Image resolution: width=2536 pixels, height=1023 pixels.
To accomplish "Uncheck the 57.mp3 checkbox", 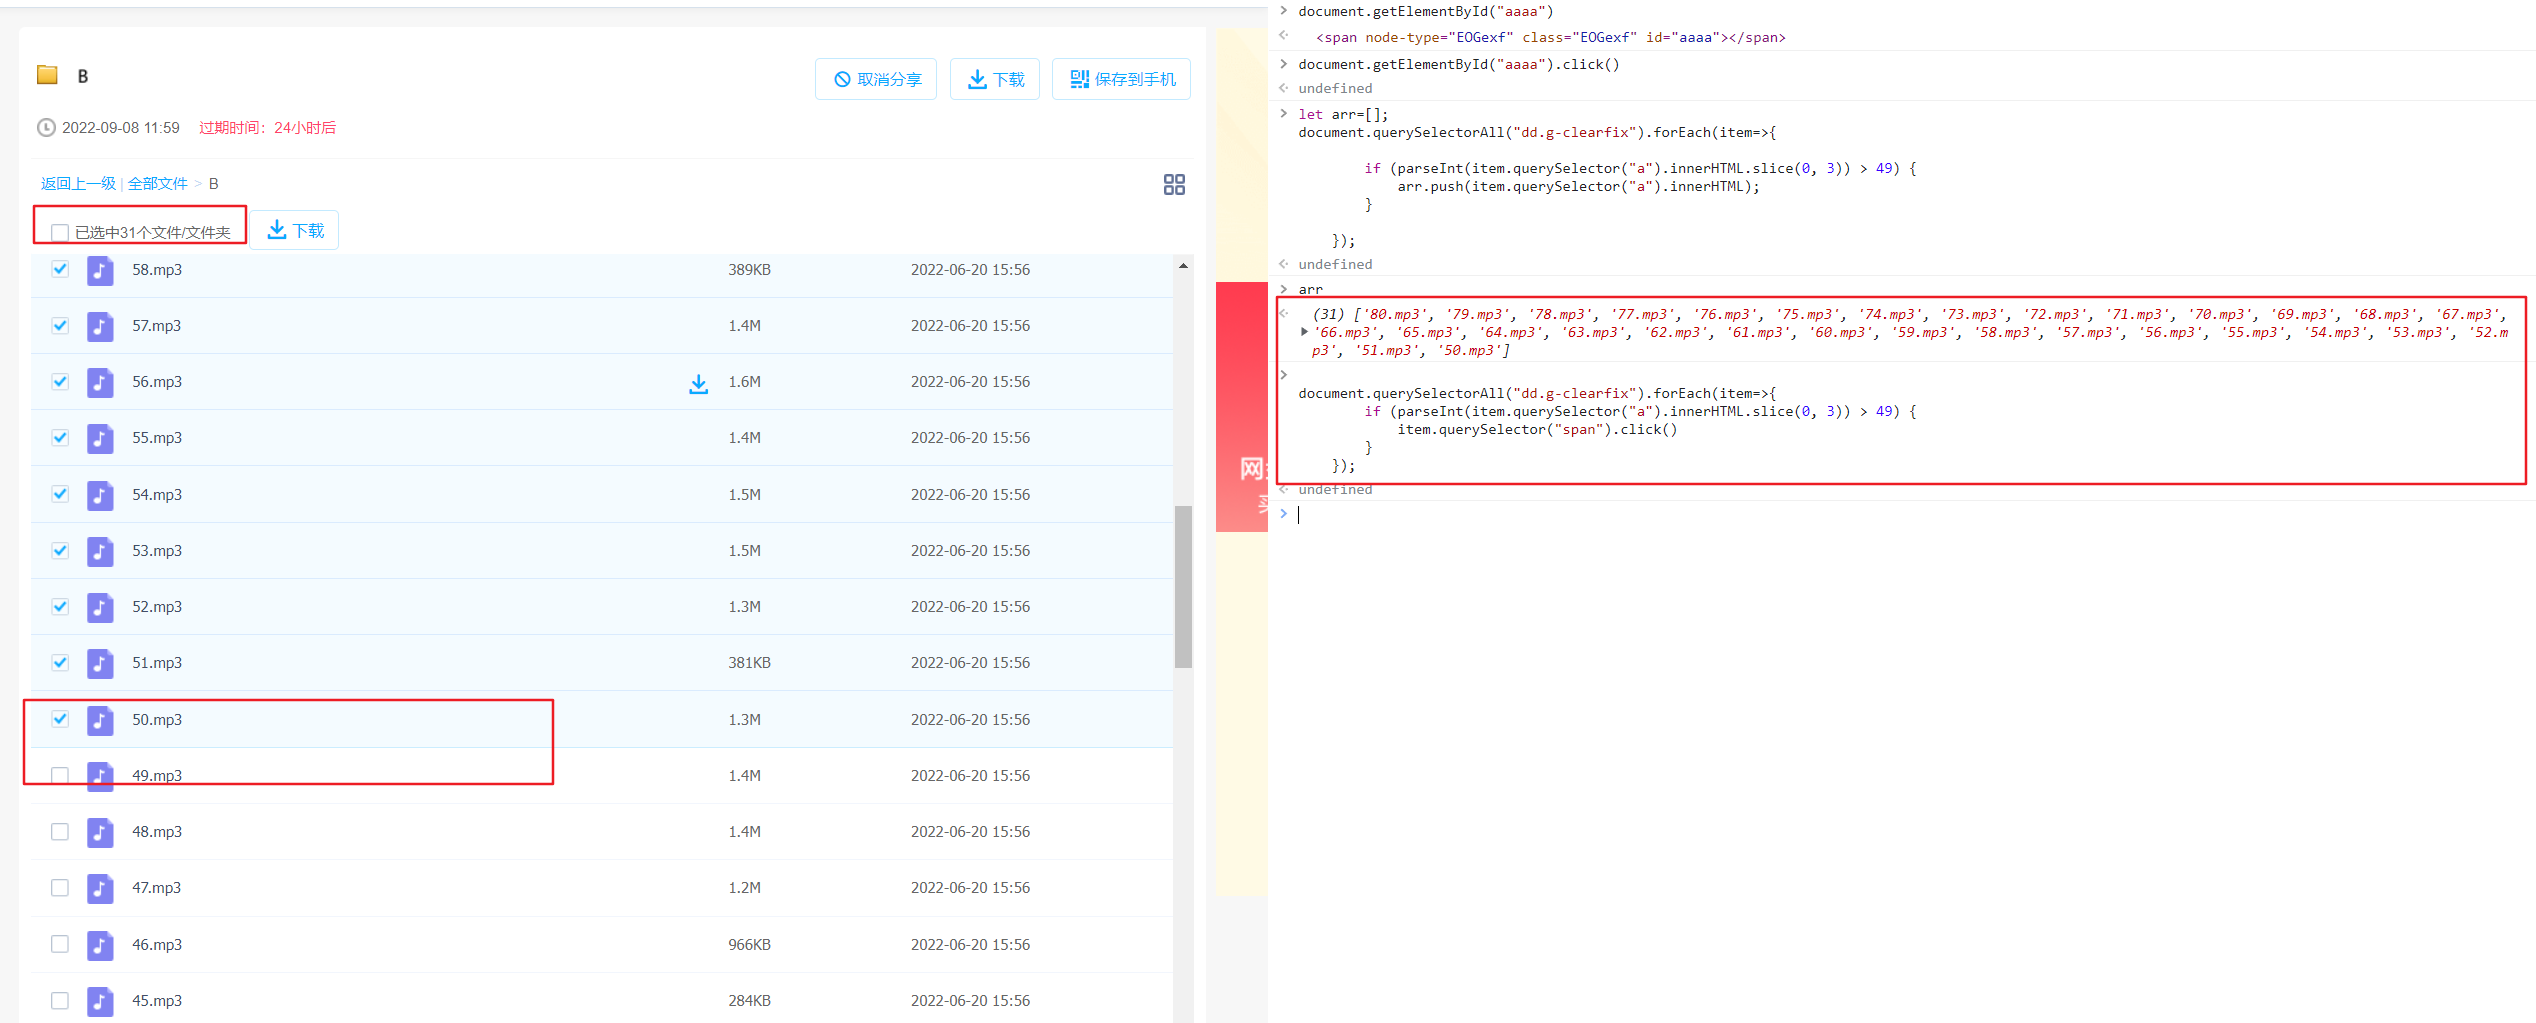I will tap(60, 325).
